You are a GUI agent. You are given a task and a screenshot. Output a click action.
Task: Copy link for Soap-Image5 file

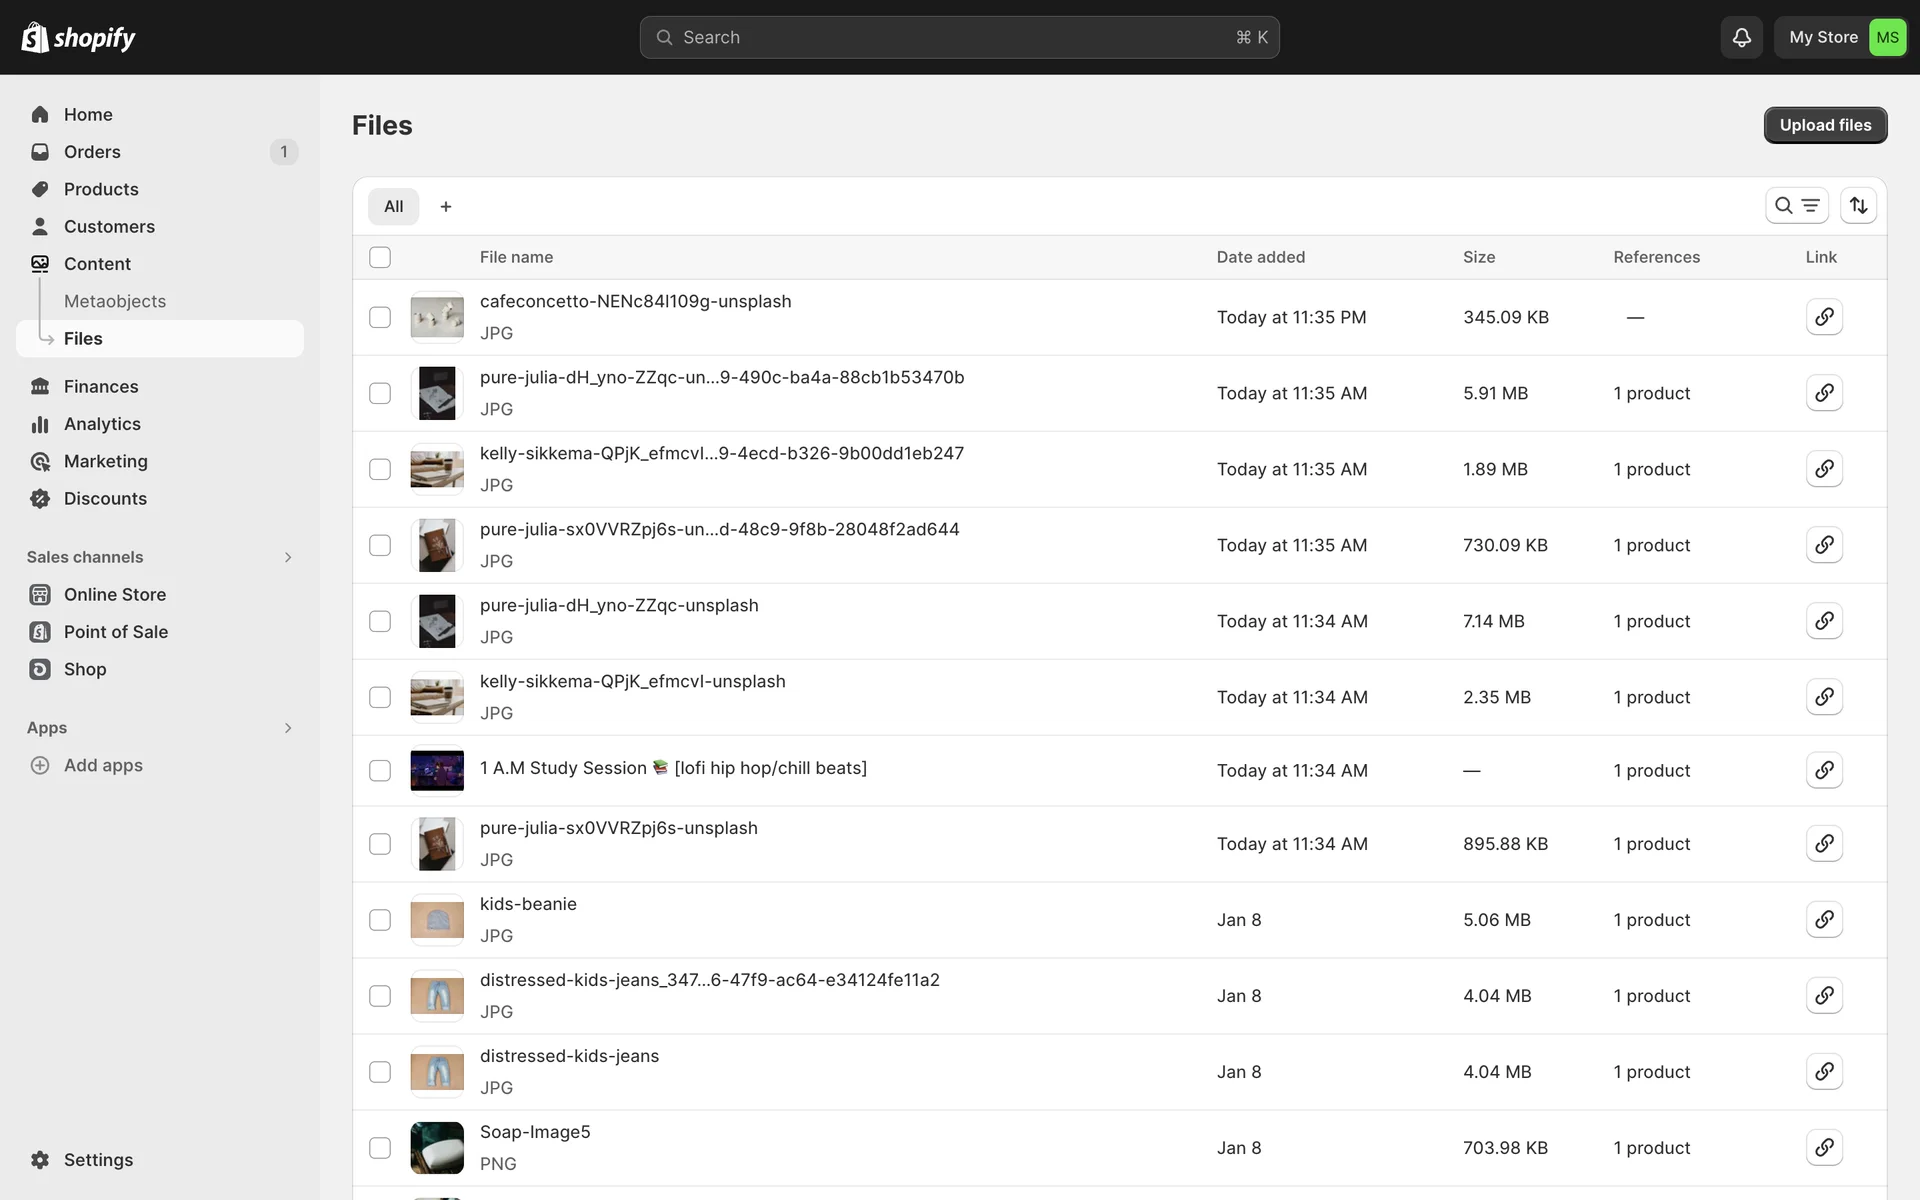(1824, 1147)
